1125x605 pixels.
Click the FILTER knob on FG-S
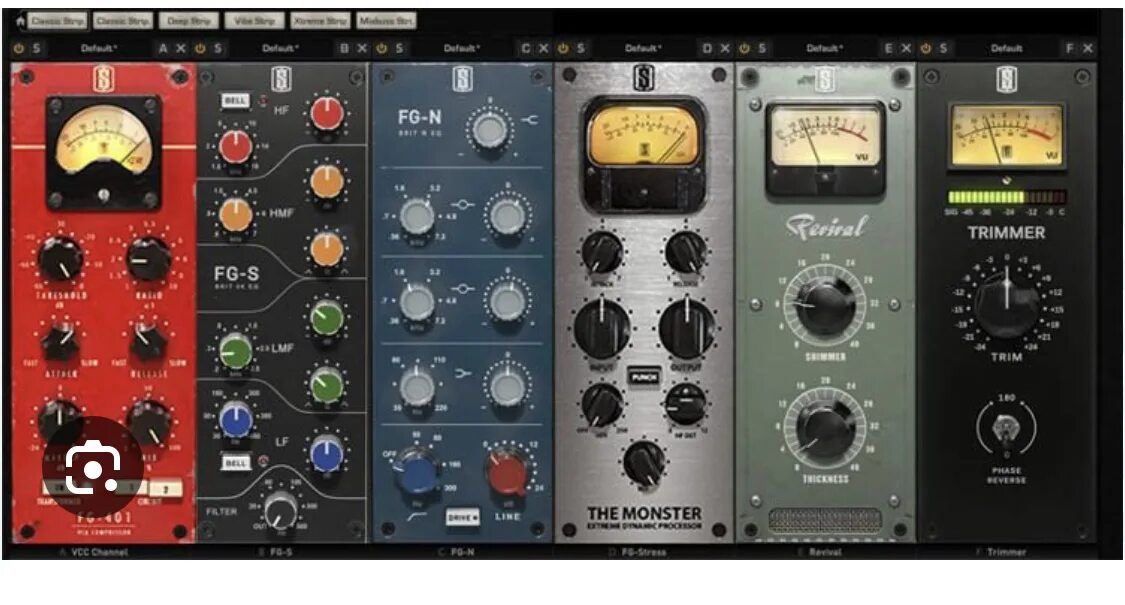pyautogui.click(x=281, y=511)
